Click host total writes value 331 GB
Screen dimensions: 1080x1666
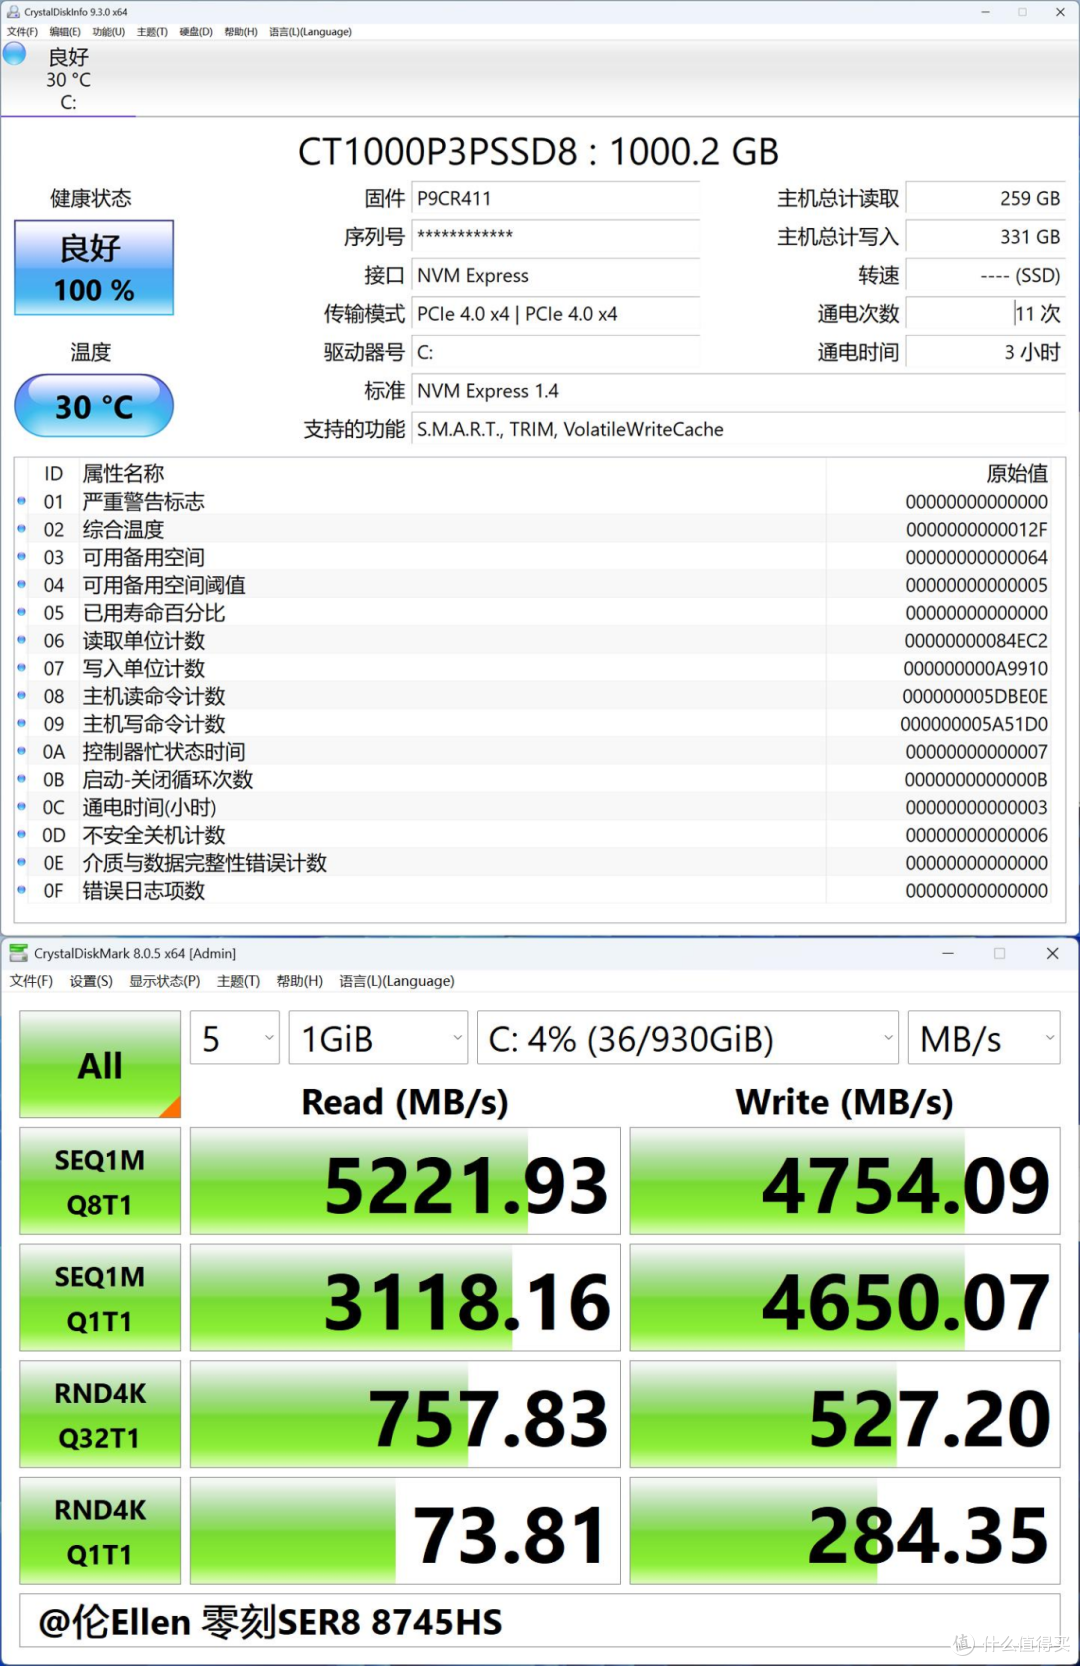click(985, 237)
